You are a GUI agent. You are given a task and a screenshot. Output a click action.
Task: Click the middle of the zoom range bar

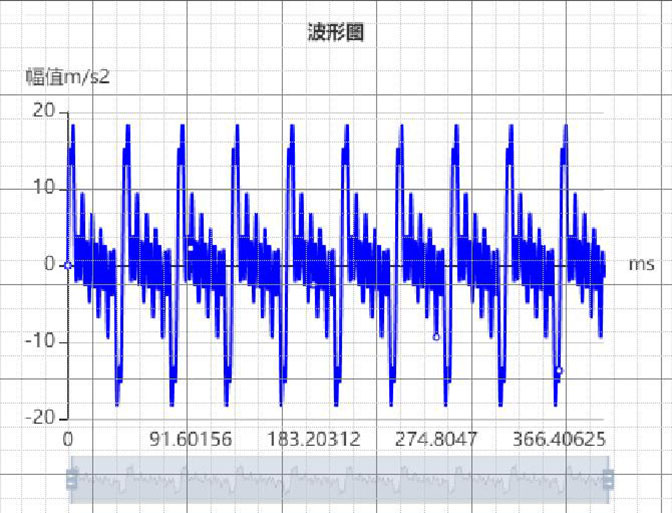pyautogui.click(x=339, y=481)
